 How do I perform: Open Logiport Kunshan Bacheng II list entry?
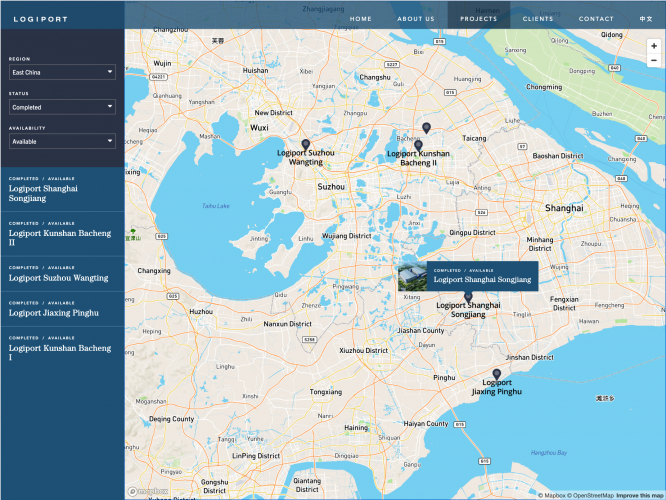tap(62, 234)
